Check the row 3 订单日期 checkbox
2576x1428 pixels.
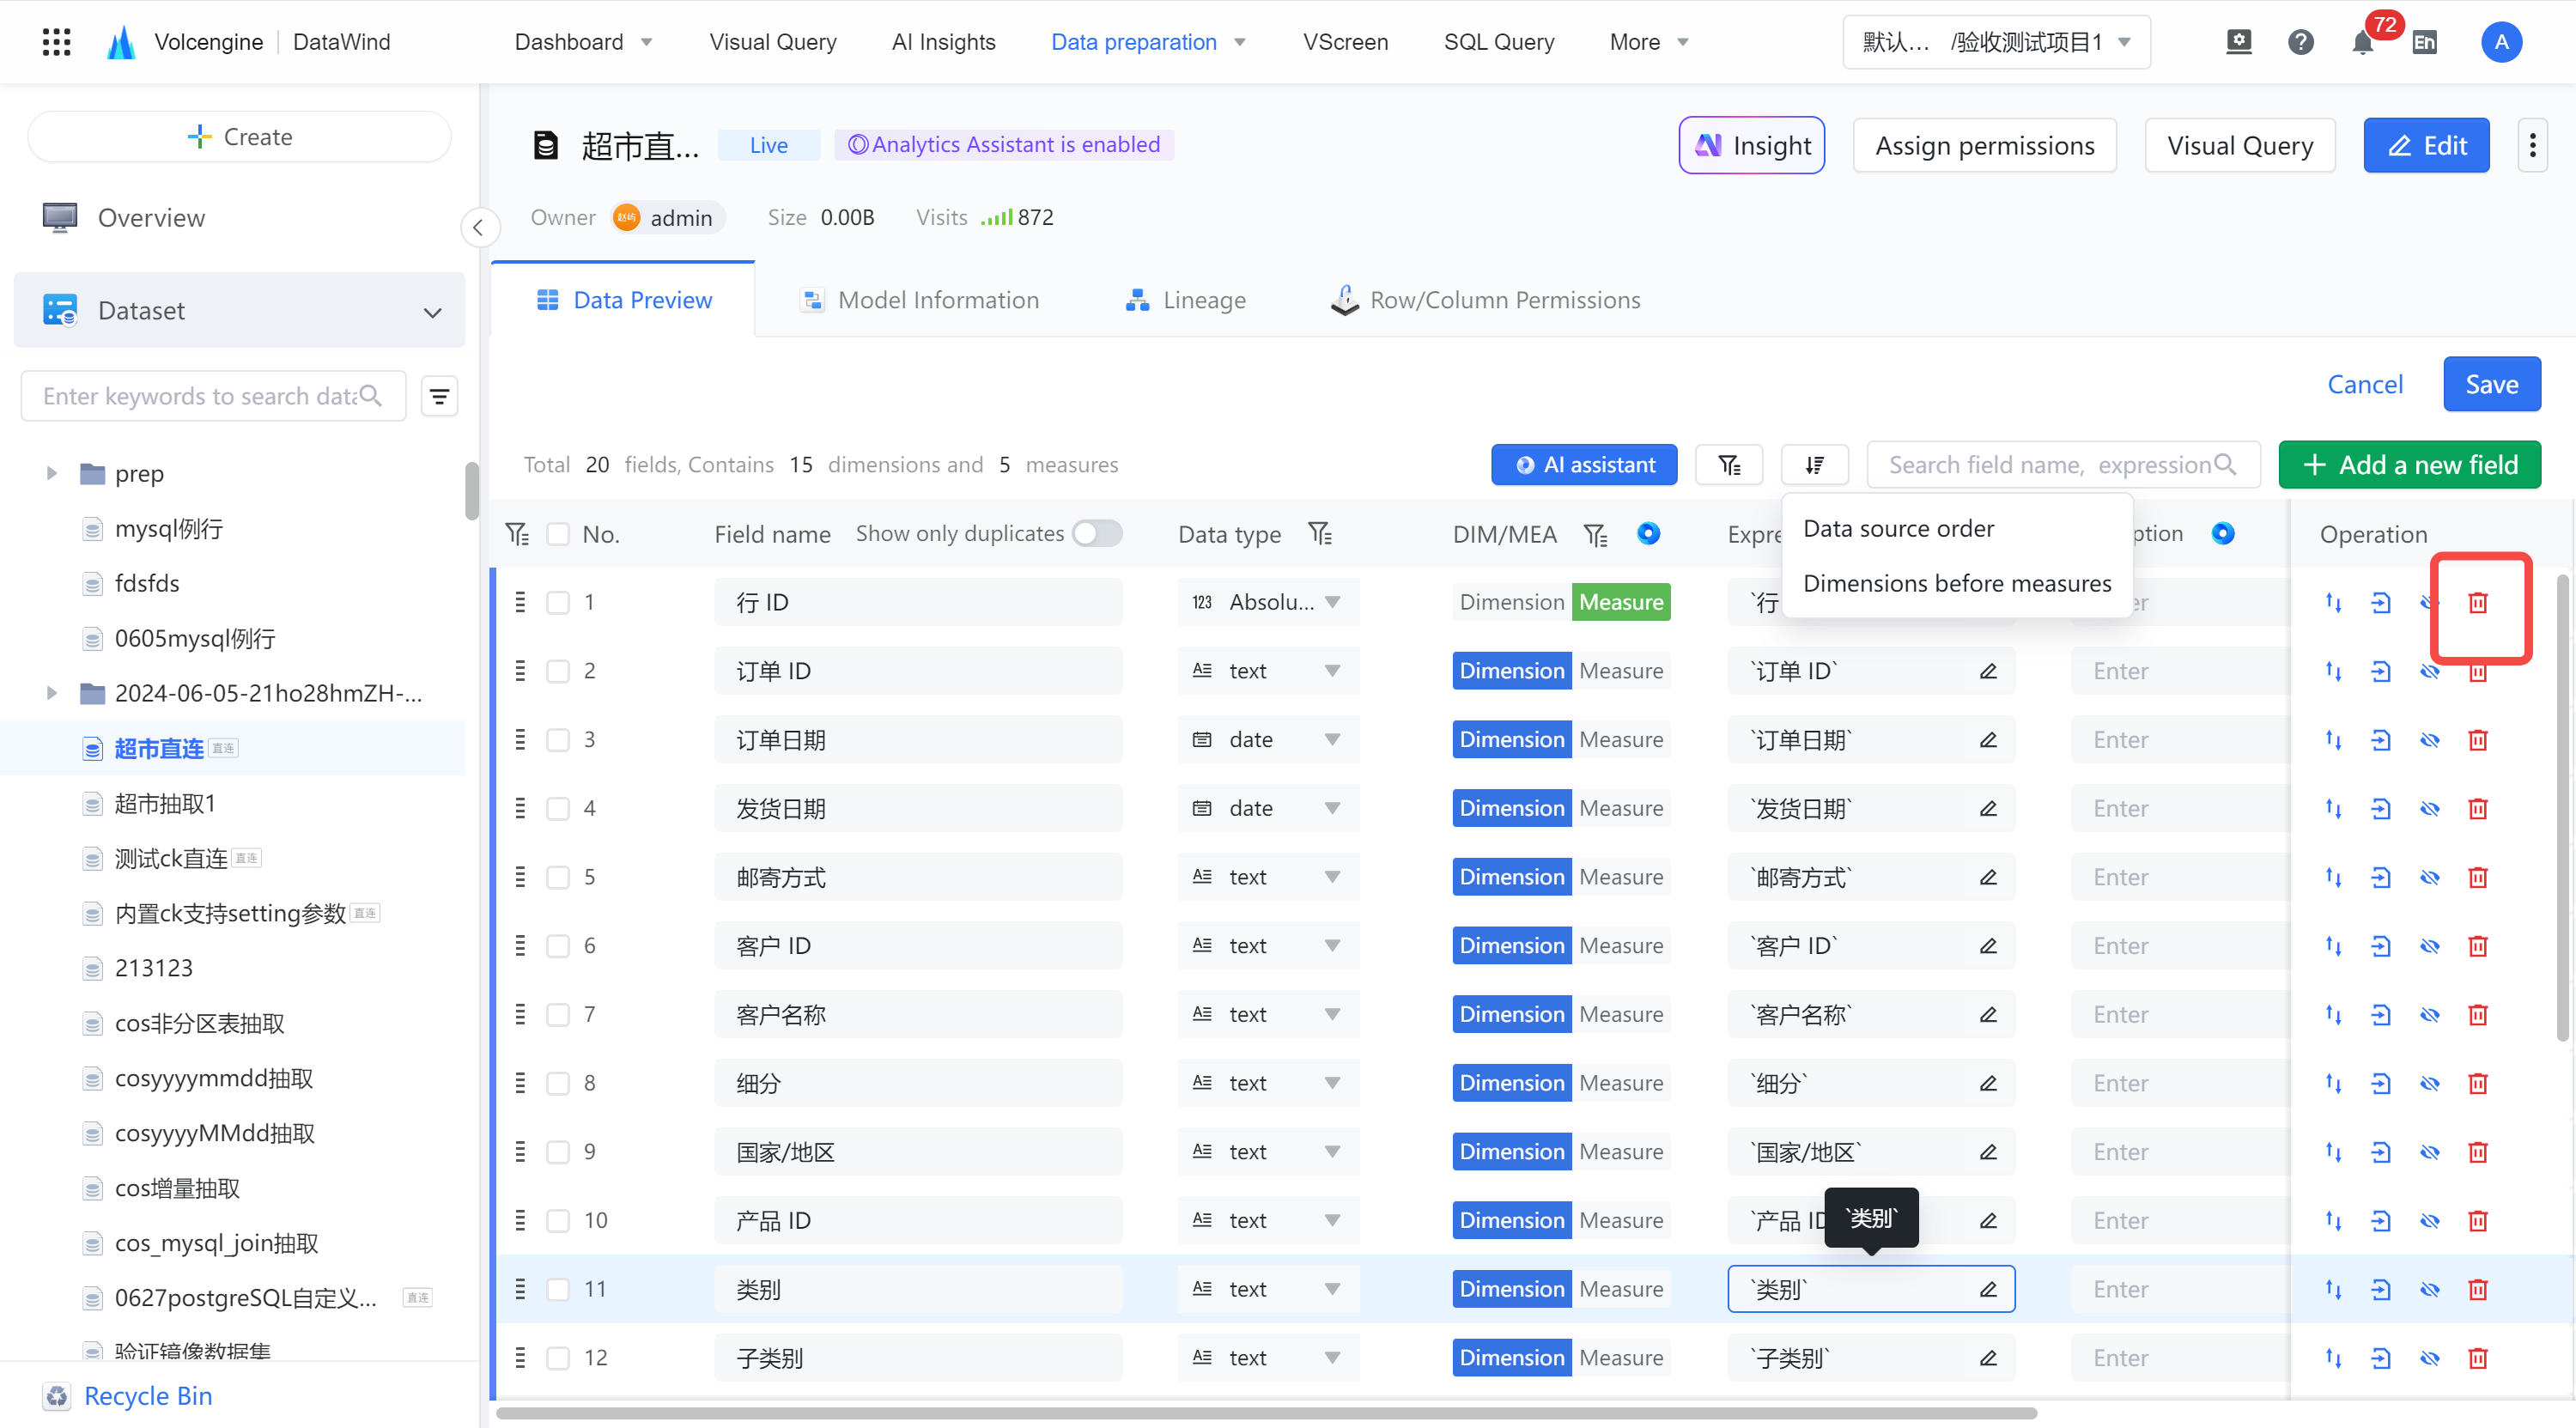pos(558,740)
